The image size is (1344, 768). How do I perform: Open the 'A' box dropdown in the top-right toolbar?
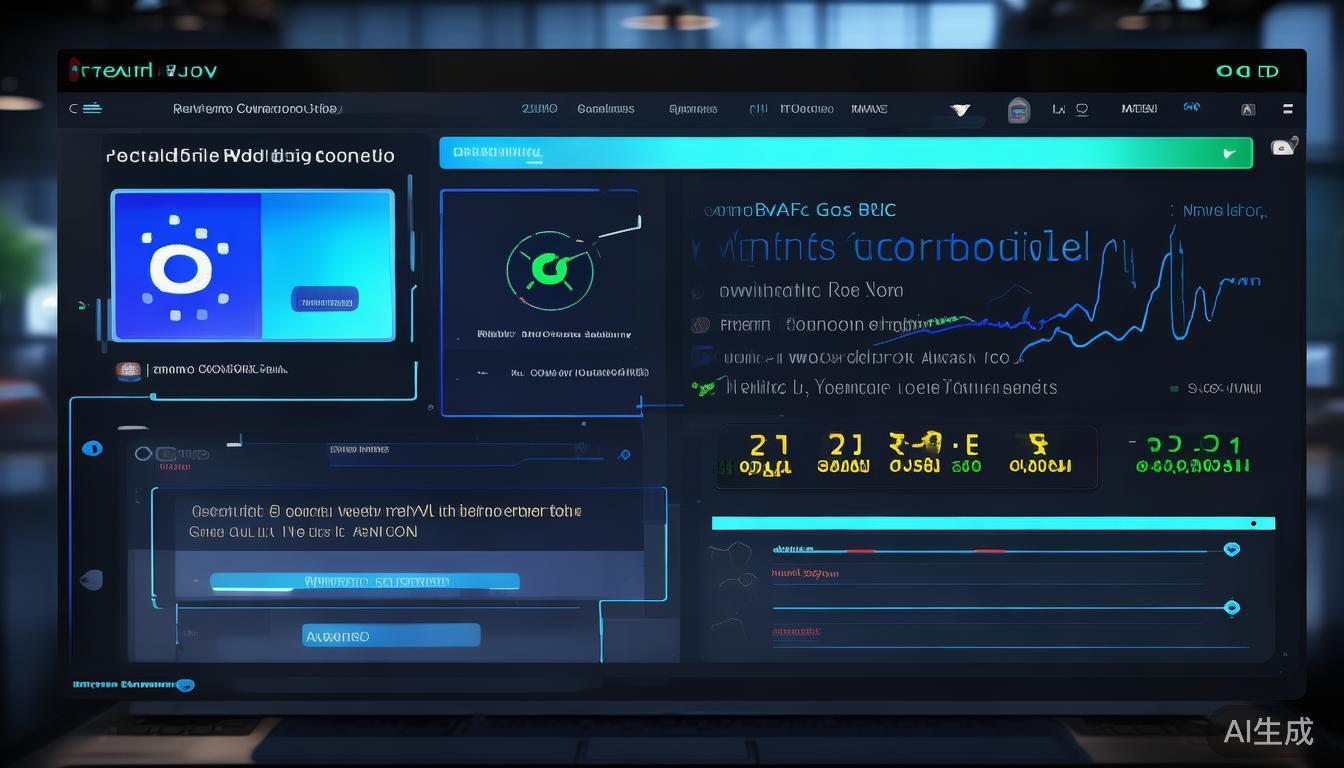click(x=1247, y=109)
